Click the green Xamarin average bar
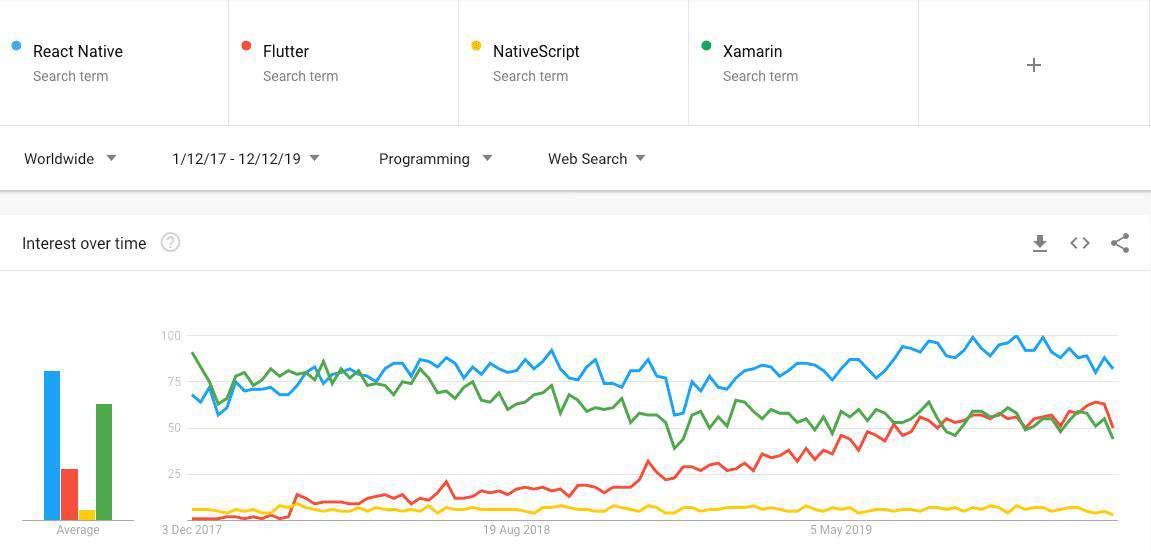Viewport: 1151px width, 552px height. tap(104, 462)
